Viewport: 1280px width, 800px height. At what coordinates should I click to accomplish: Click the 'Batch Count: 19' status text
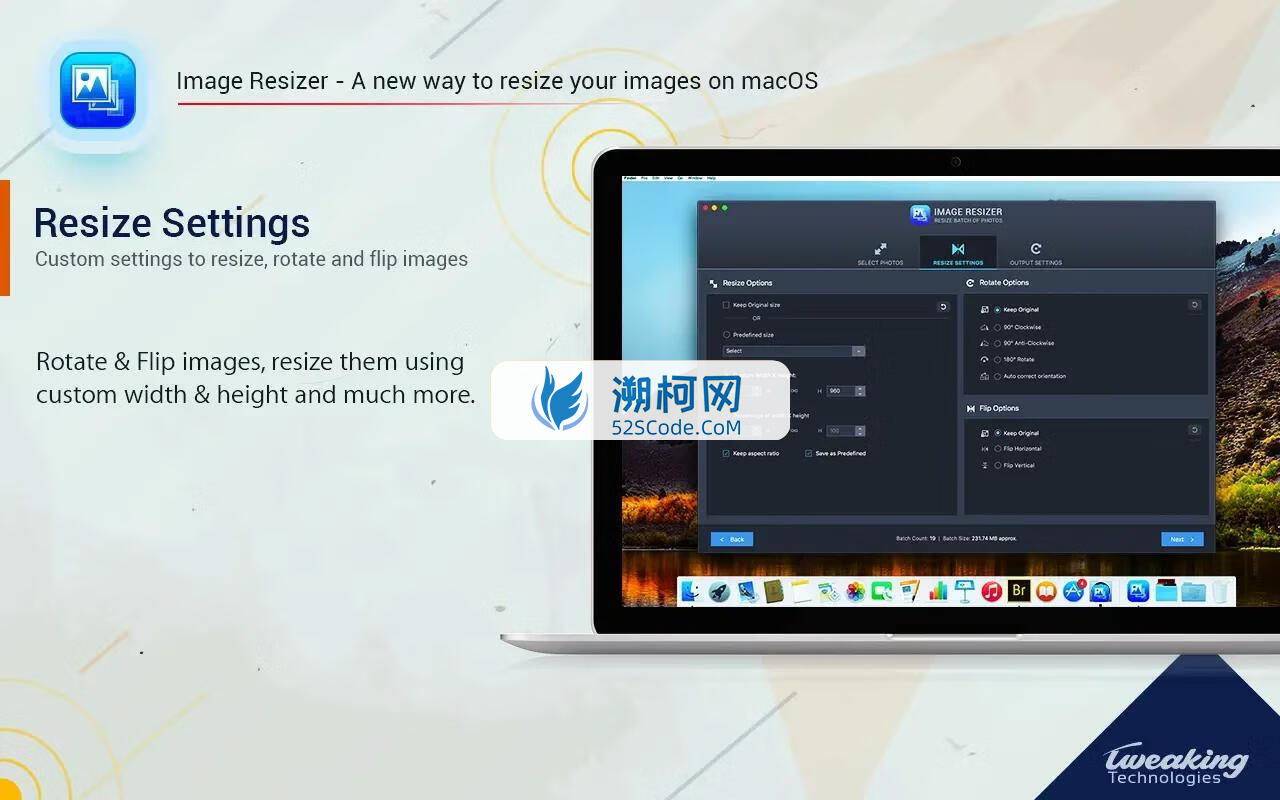click(916, 539)
